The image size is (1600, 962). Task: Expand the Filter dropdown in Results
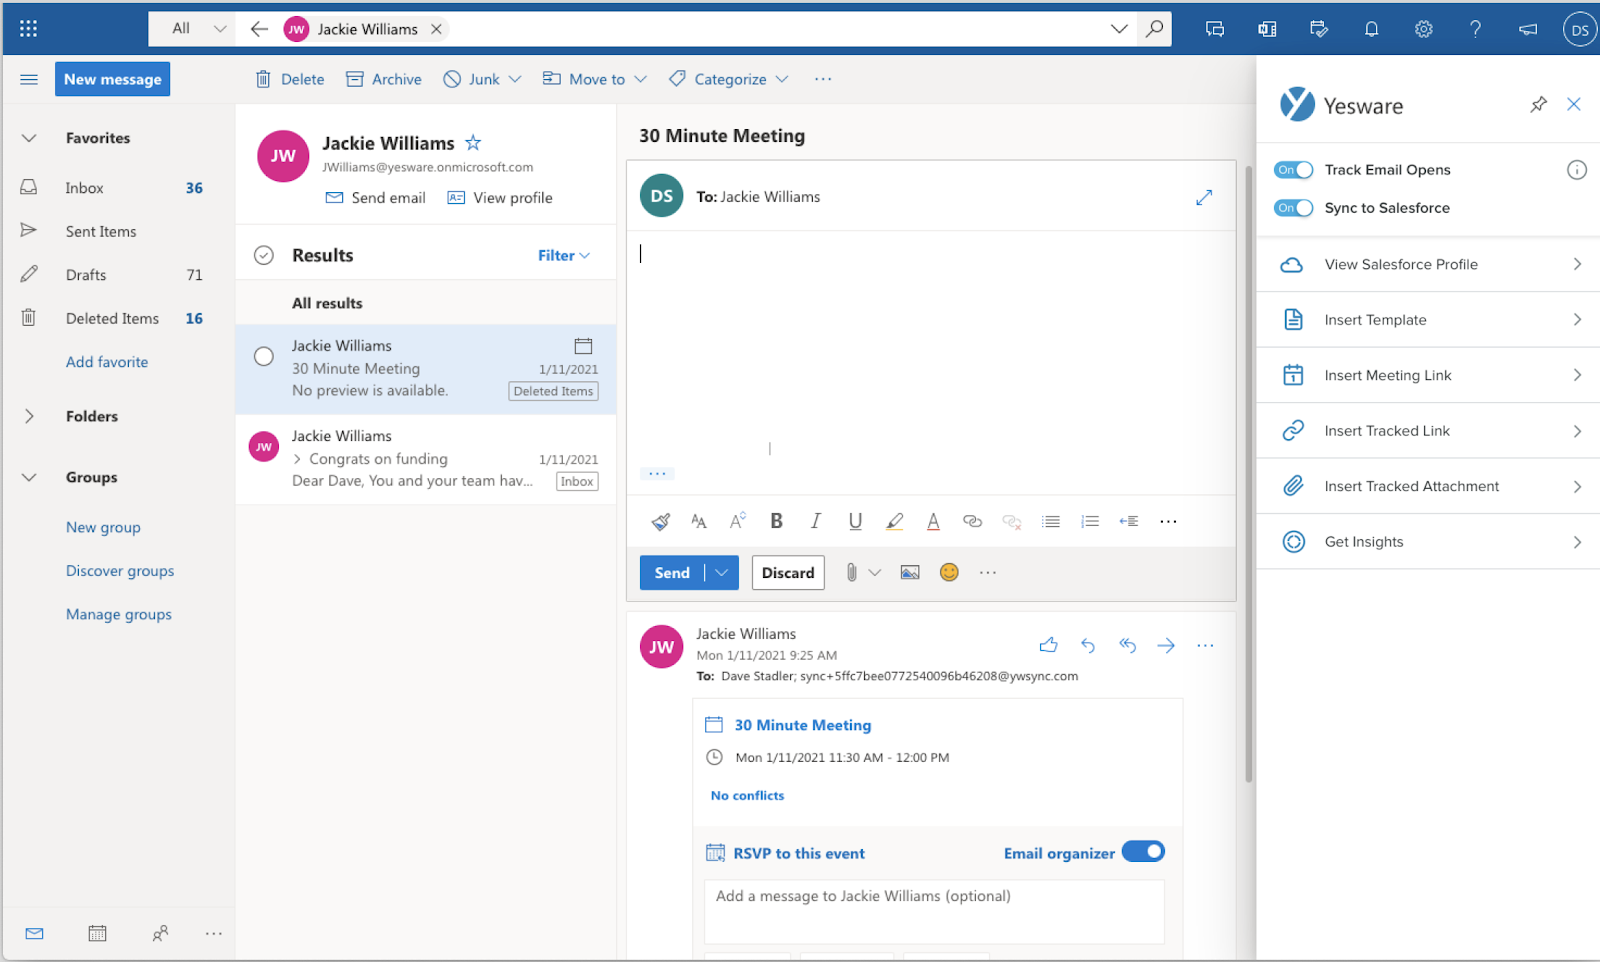[x=564, y=256]
